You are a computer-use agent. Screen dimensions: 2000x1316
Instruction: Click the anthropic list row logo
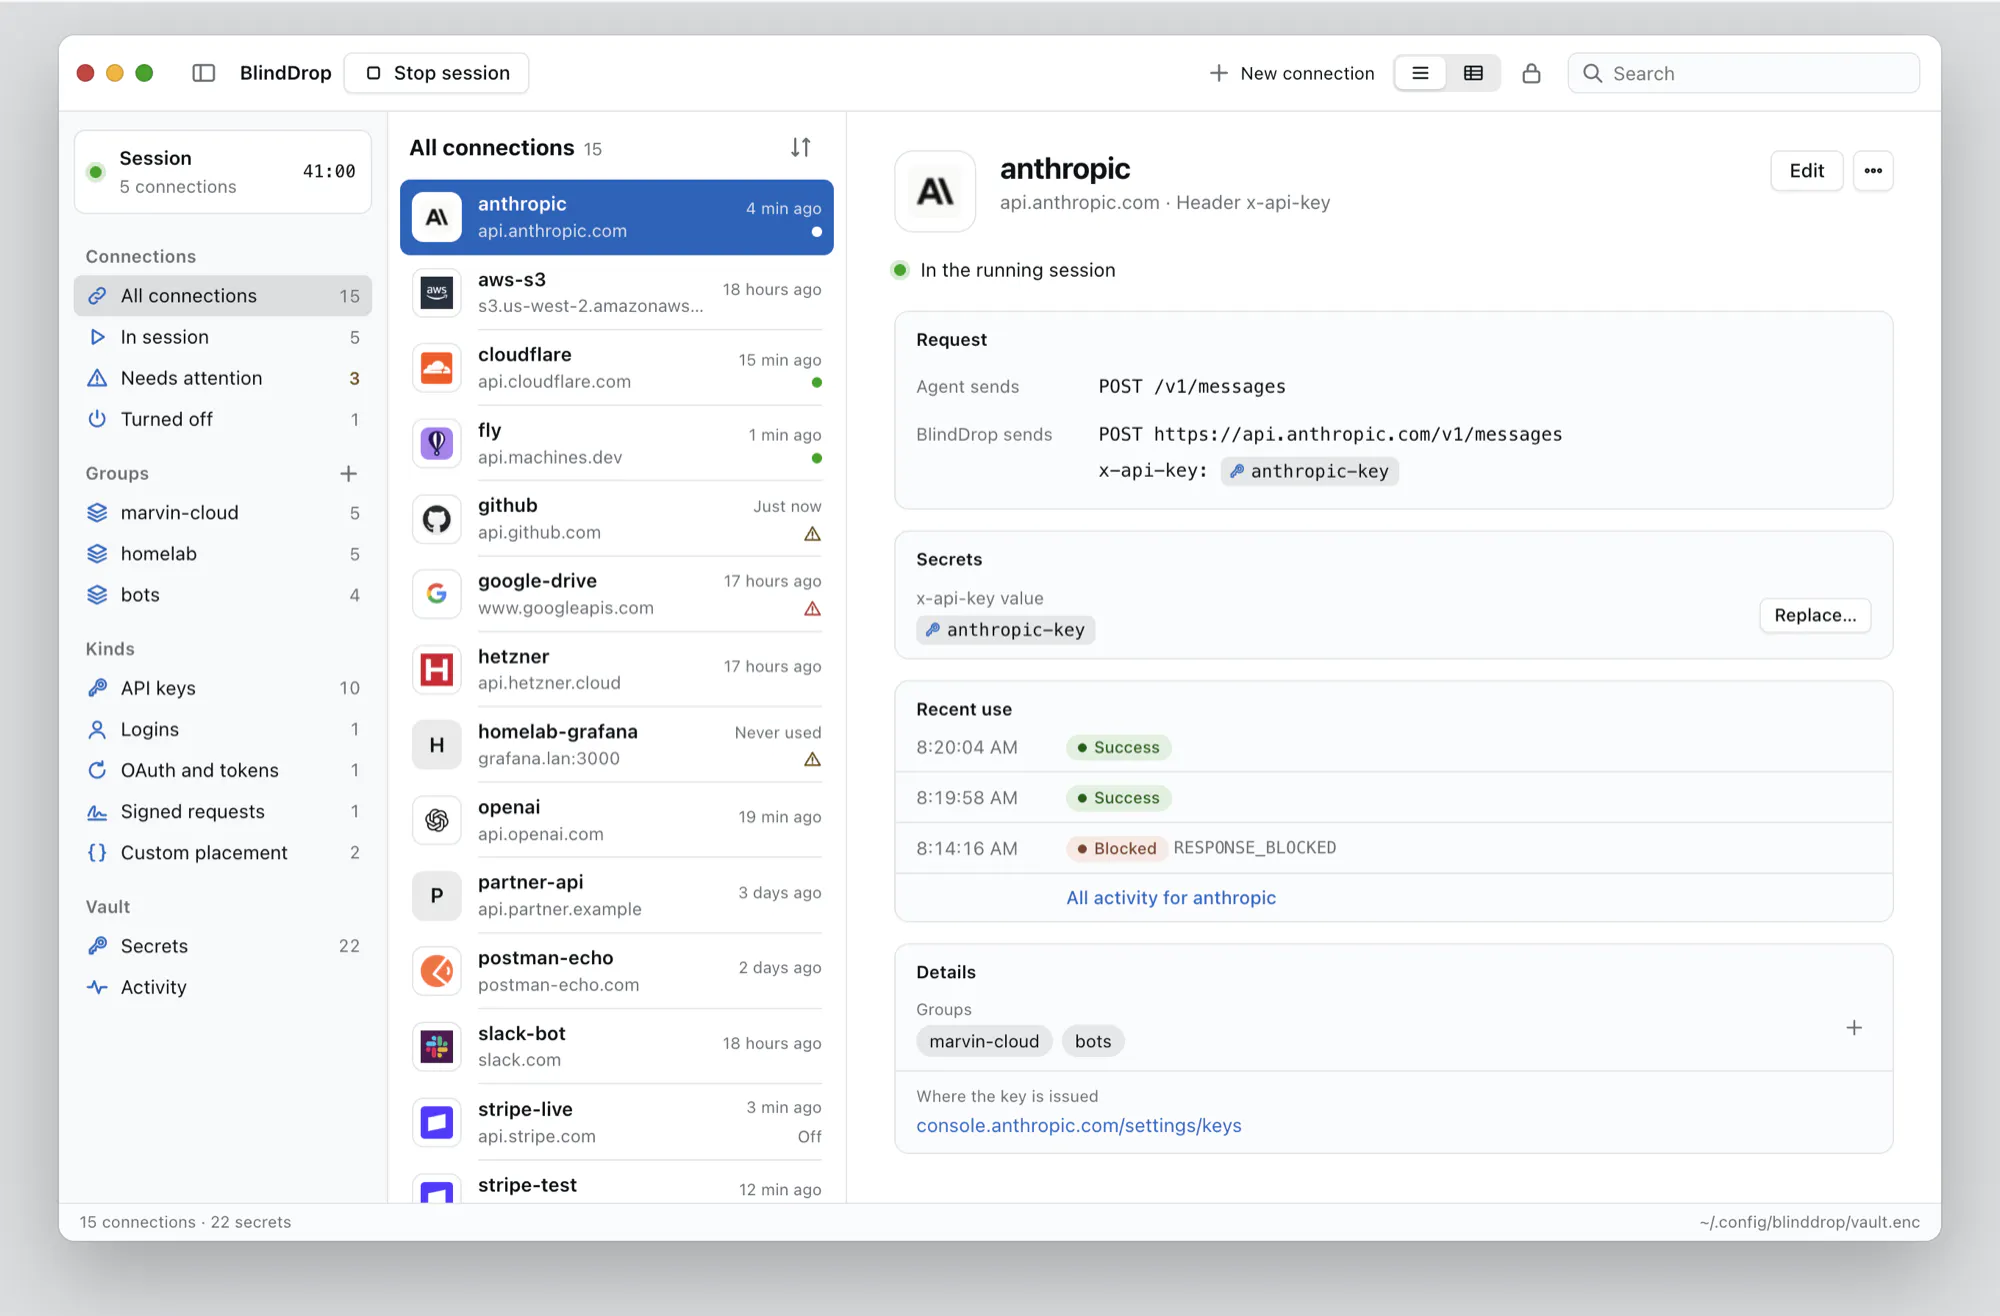(437, 217)
